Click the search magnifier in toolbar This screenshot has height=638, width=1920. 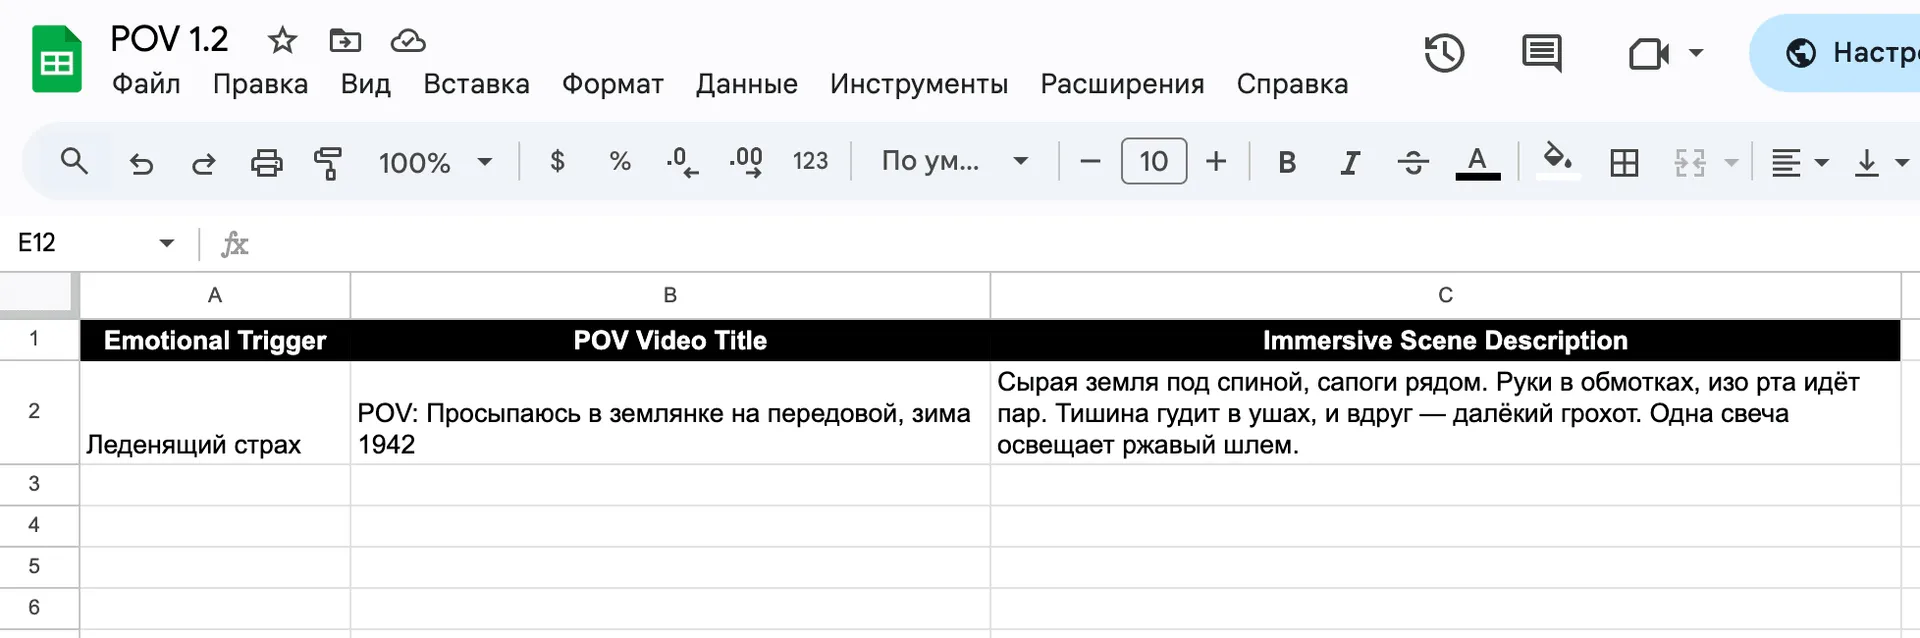[x=74, y=161]
